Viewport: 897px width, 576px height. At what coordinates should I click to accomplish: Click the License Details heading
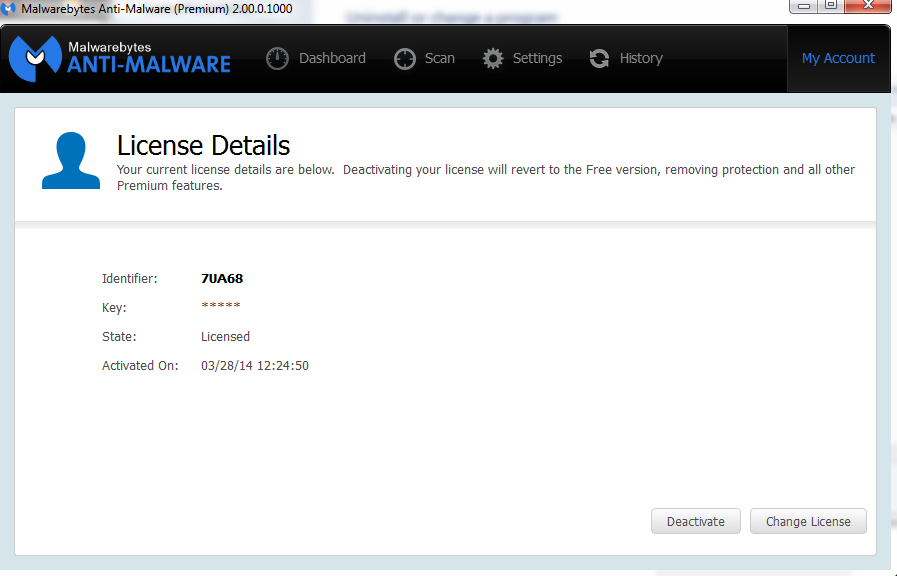point(203,145)
